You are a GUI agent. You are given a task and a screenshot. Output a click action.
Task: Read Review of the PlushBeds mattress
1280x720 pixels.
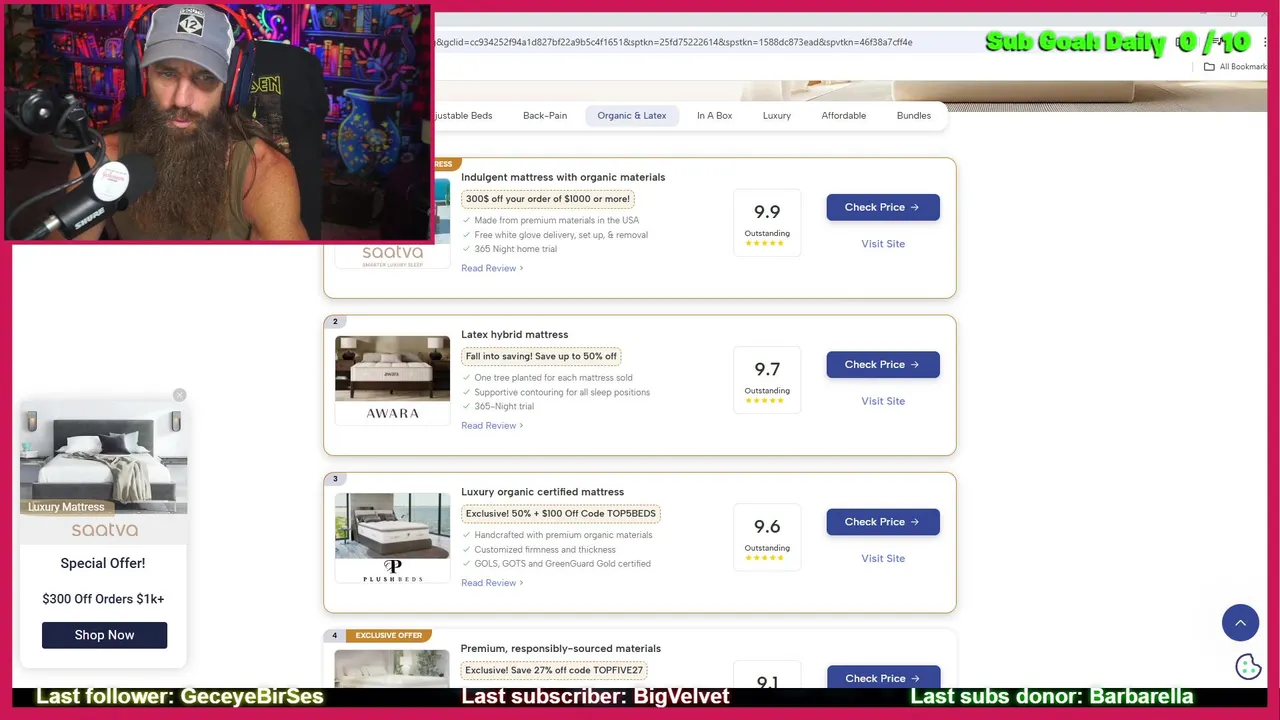pos(492,582)
